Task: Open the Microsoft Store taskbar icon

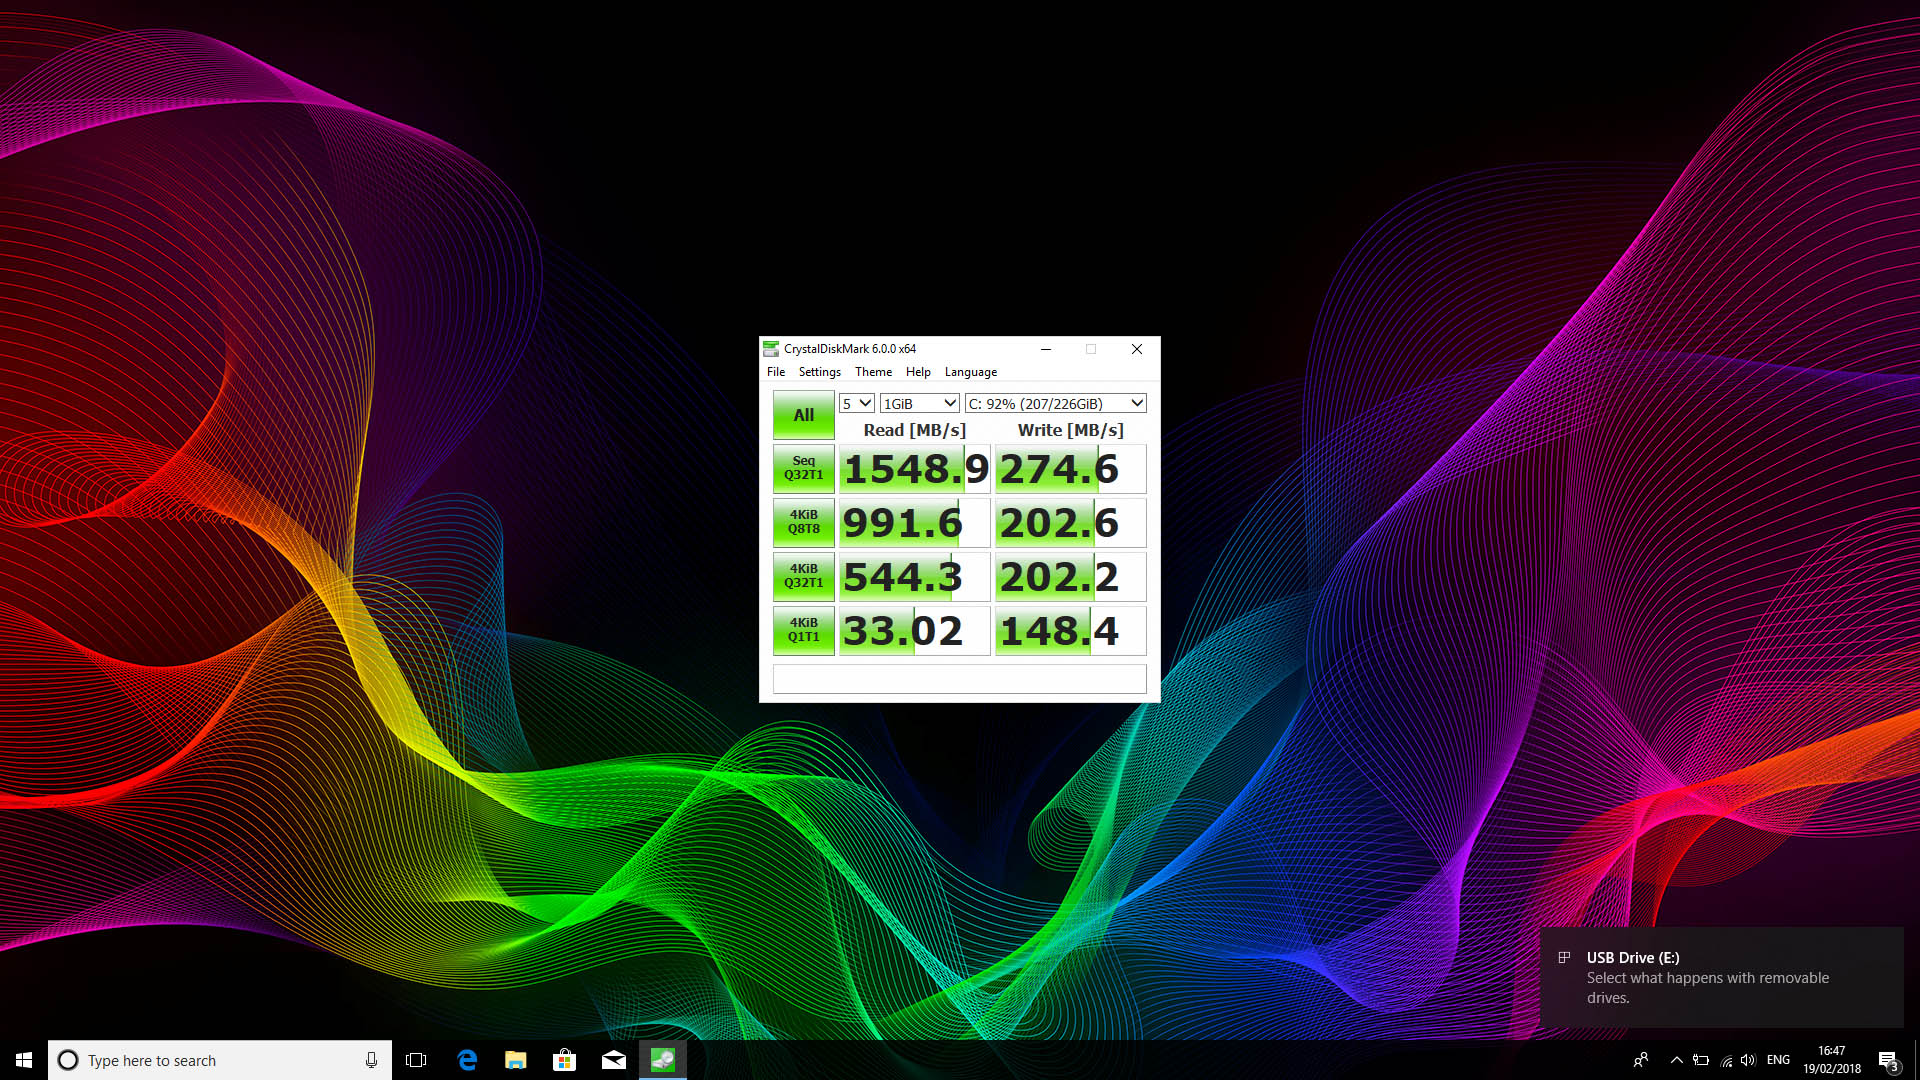Action: point(565,1060)
